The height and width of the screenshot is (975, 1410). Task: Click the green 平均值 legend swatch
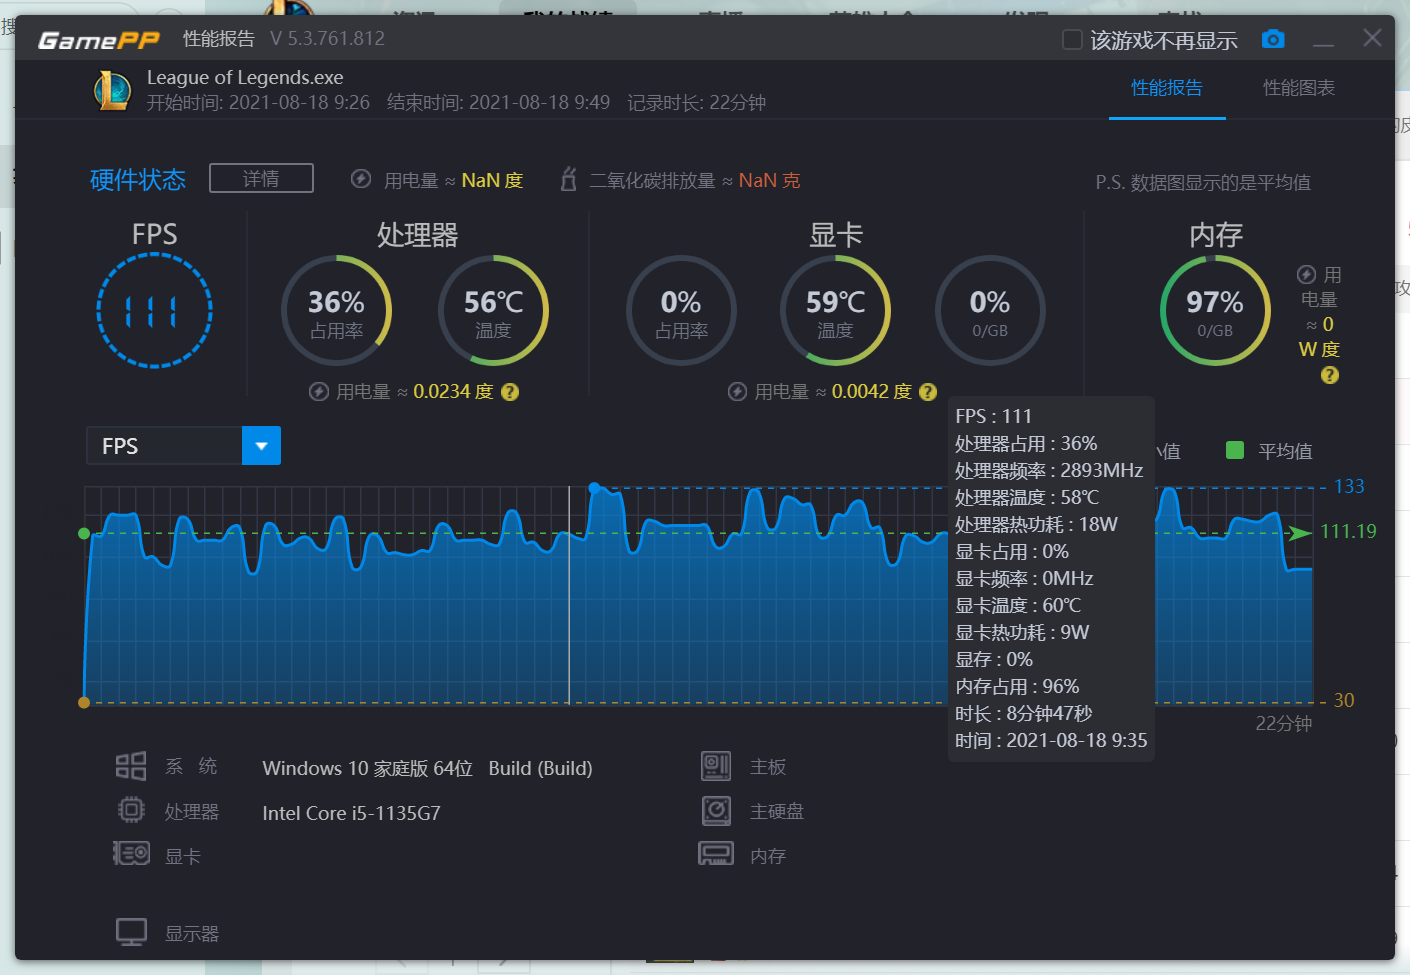pyautogui.click(x=1235, y=450)
